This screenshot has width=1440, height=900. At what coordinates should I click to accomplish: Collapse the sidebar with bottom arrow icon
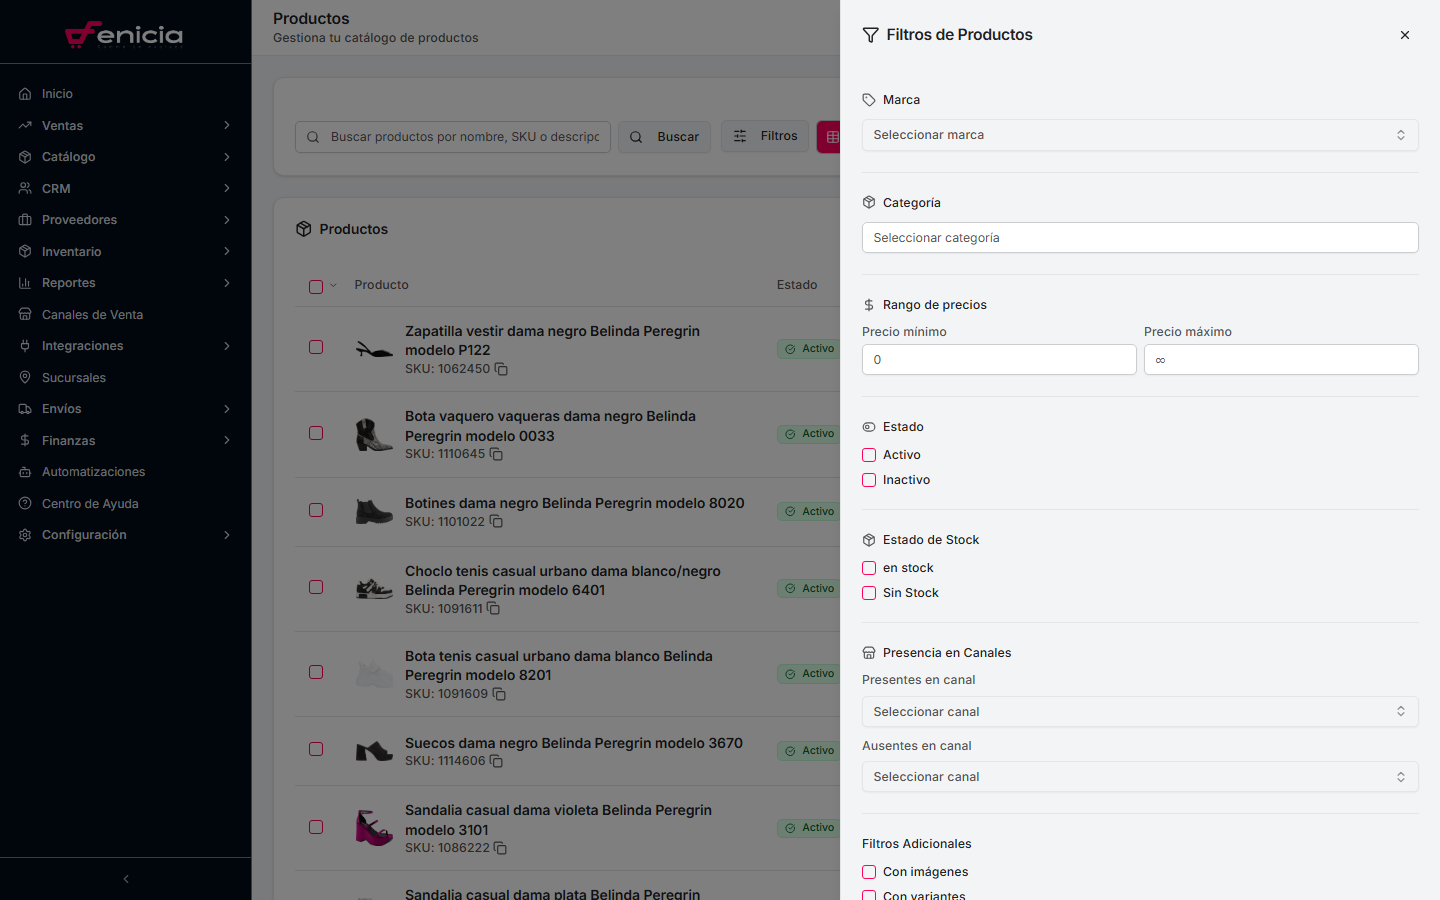click(126, 879)
